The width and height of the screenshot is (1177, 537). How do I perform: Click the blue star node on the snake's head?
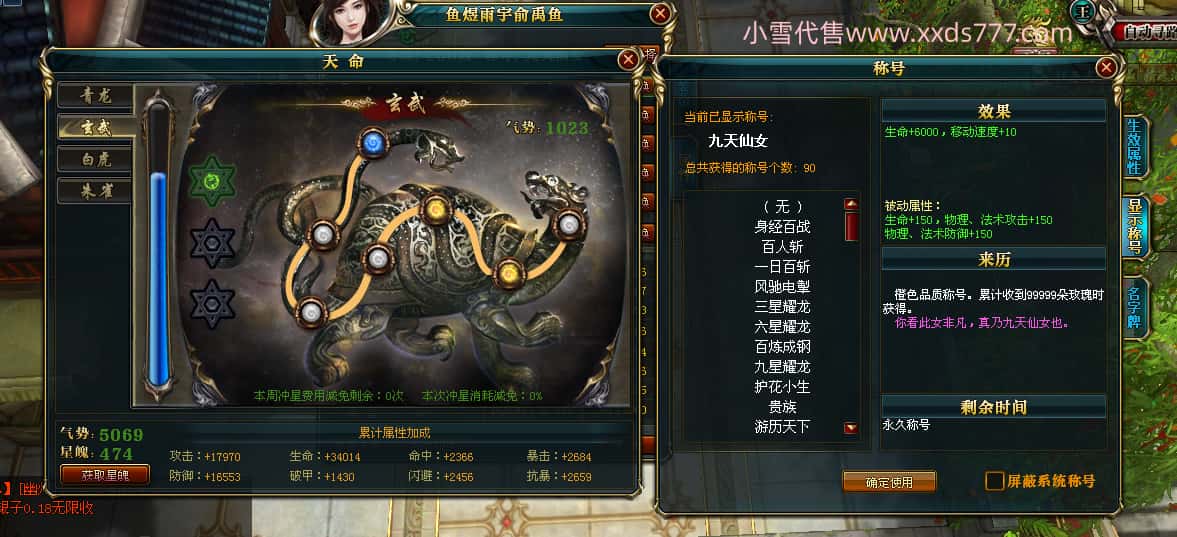[x=372, y=142]
